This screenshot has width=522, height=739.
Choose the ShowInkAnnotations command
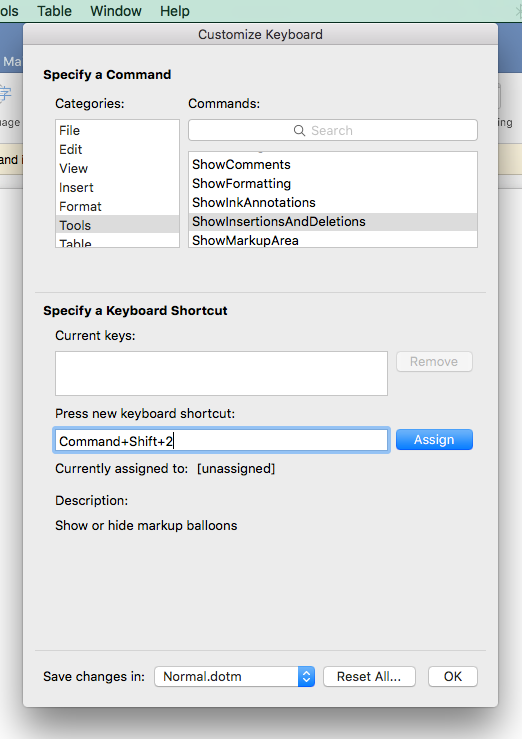pos(333,203)
